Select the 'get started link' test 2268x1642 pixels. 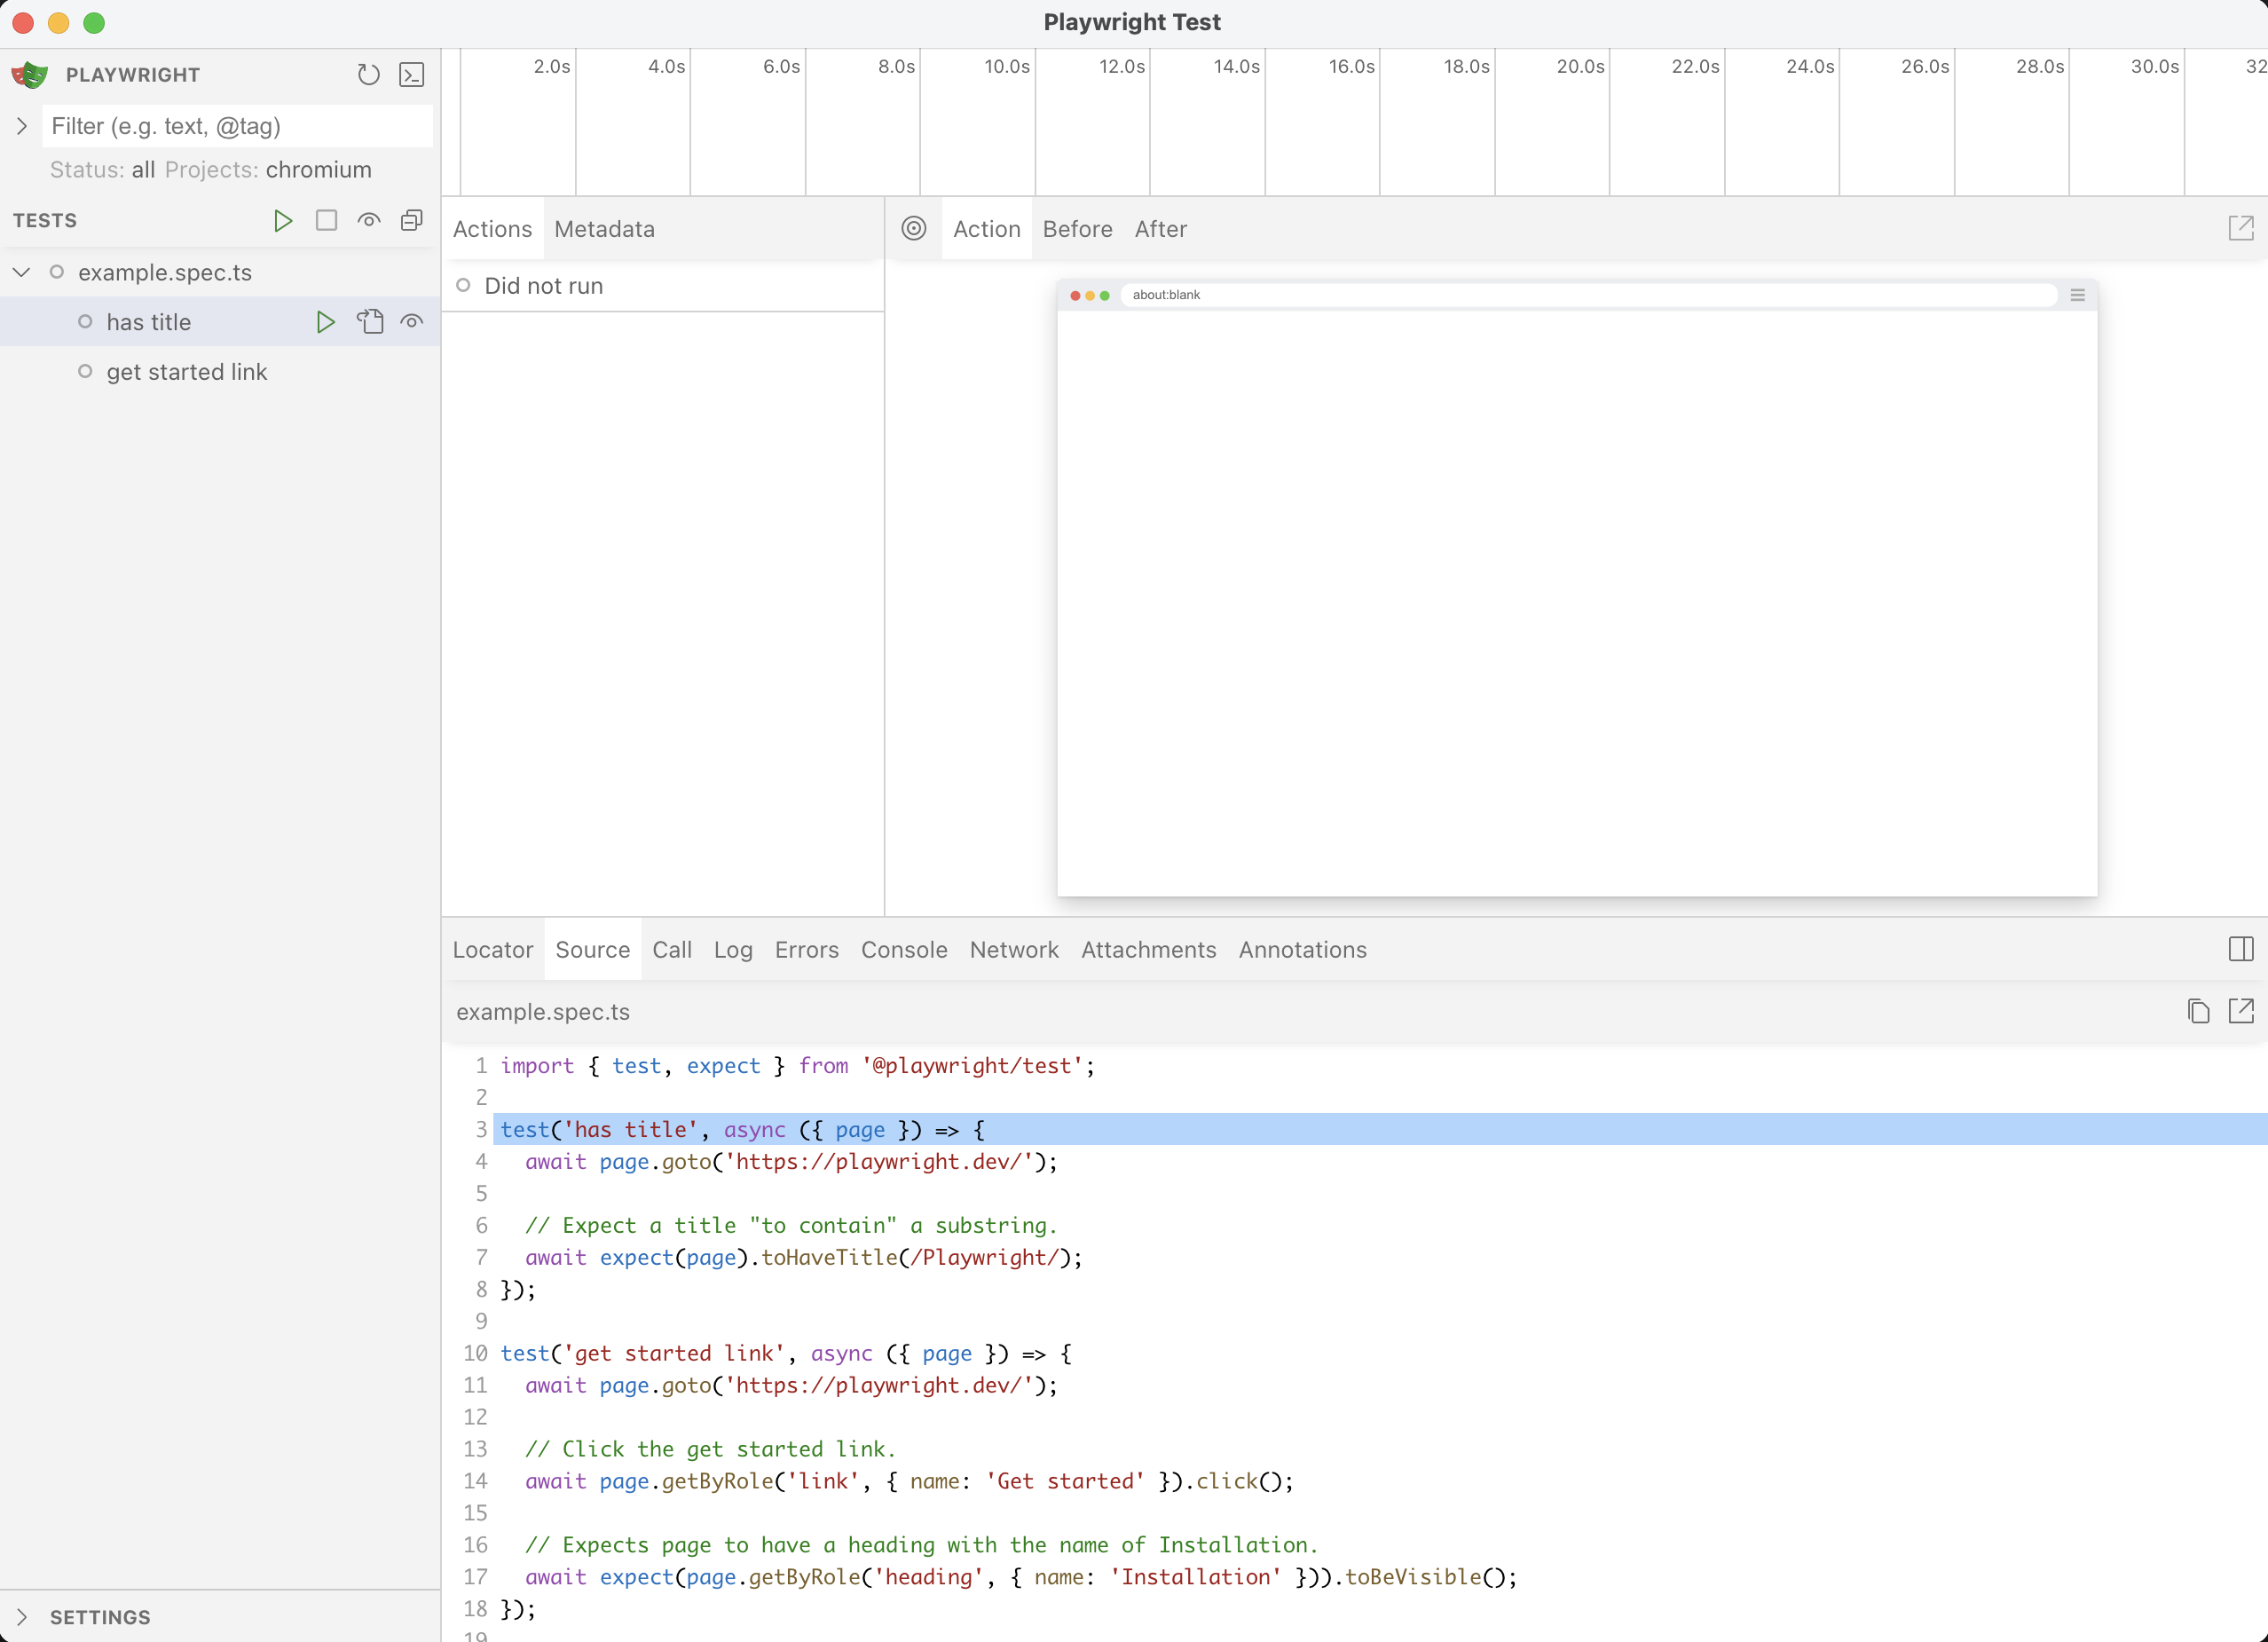[187, 372]
